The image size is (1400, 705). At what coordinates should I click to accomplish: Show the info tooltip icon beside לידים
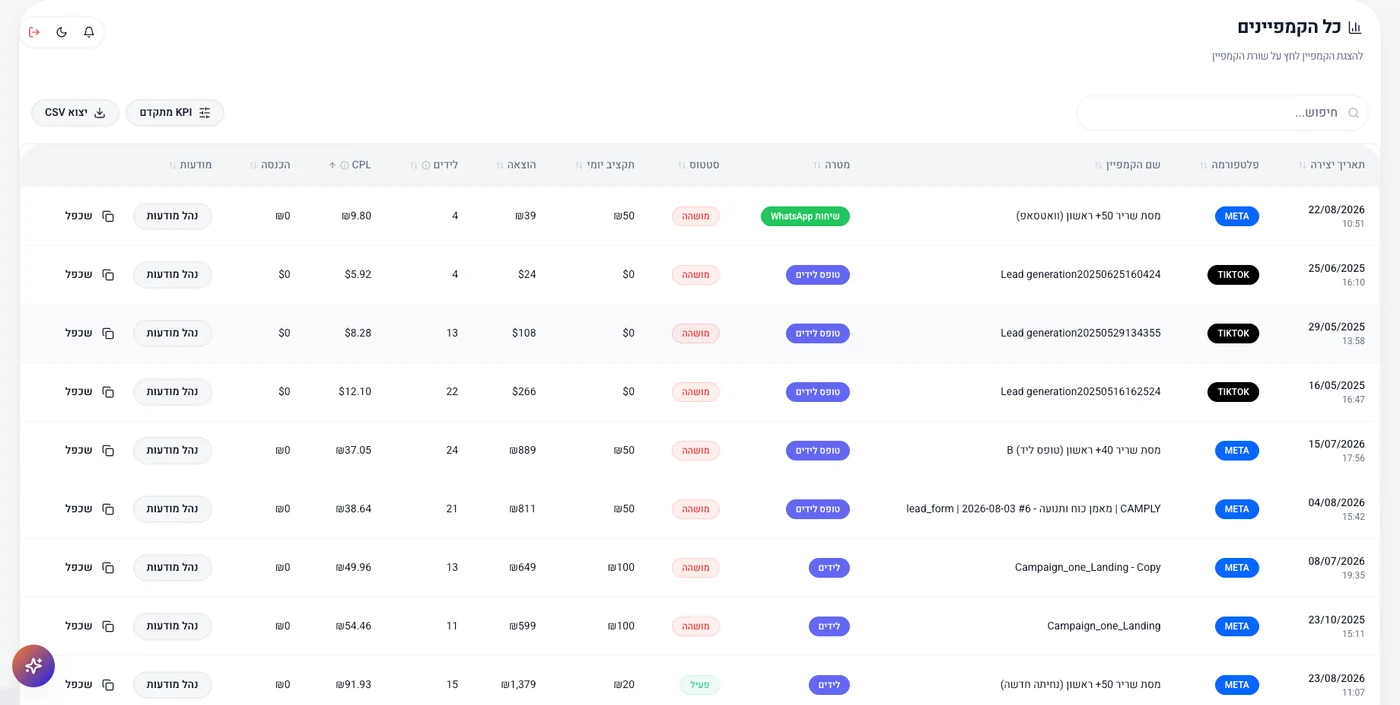[426, 165]
